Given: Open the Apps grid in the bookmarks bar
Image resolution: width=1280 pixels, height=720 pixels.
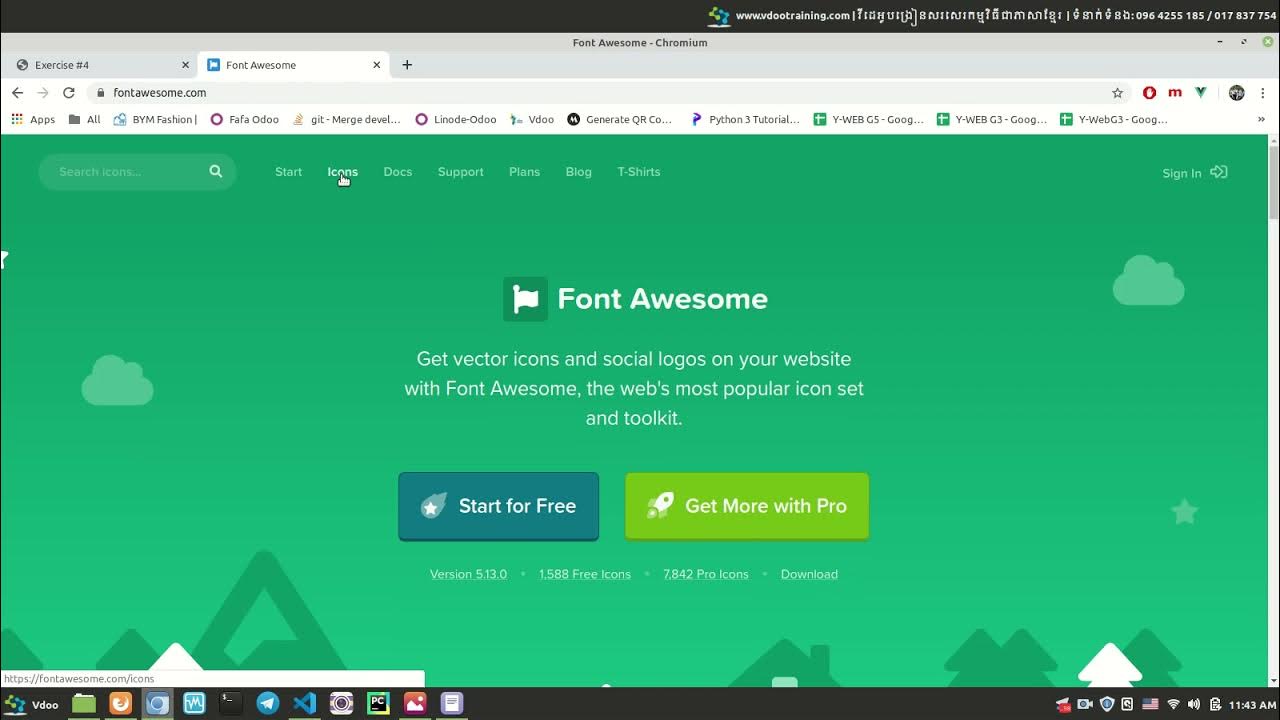Looking at the screenshot, I should click(x=33, y=119).
